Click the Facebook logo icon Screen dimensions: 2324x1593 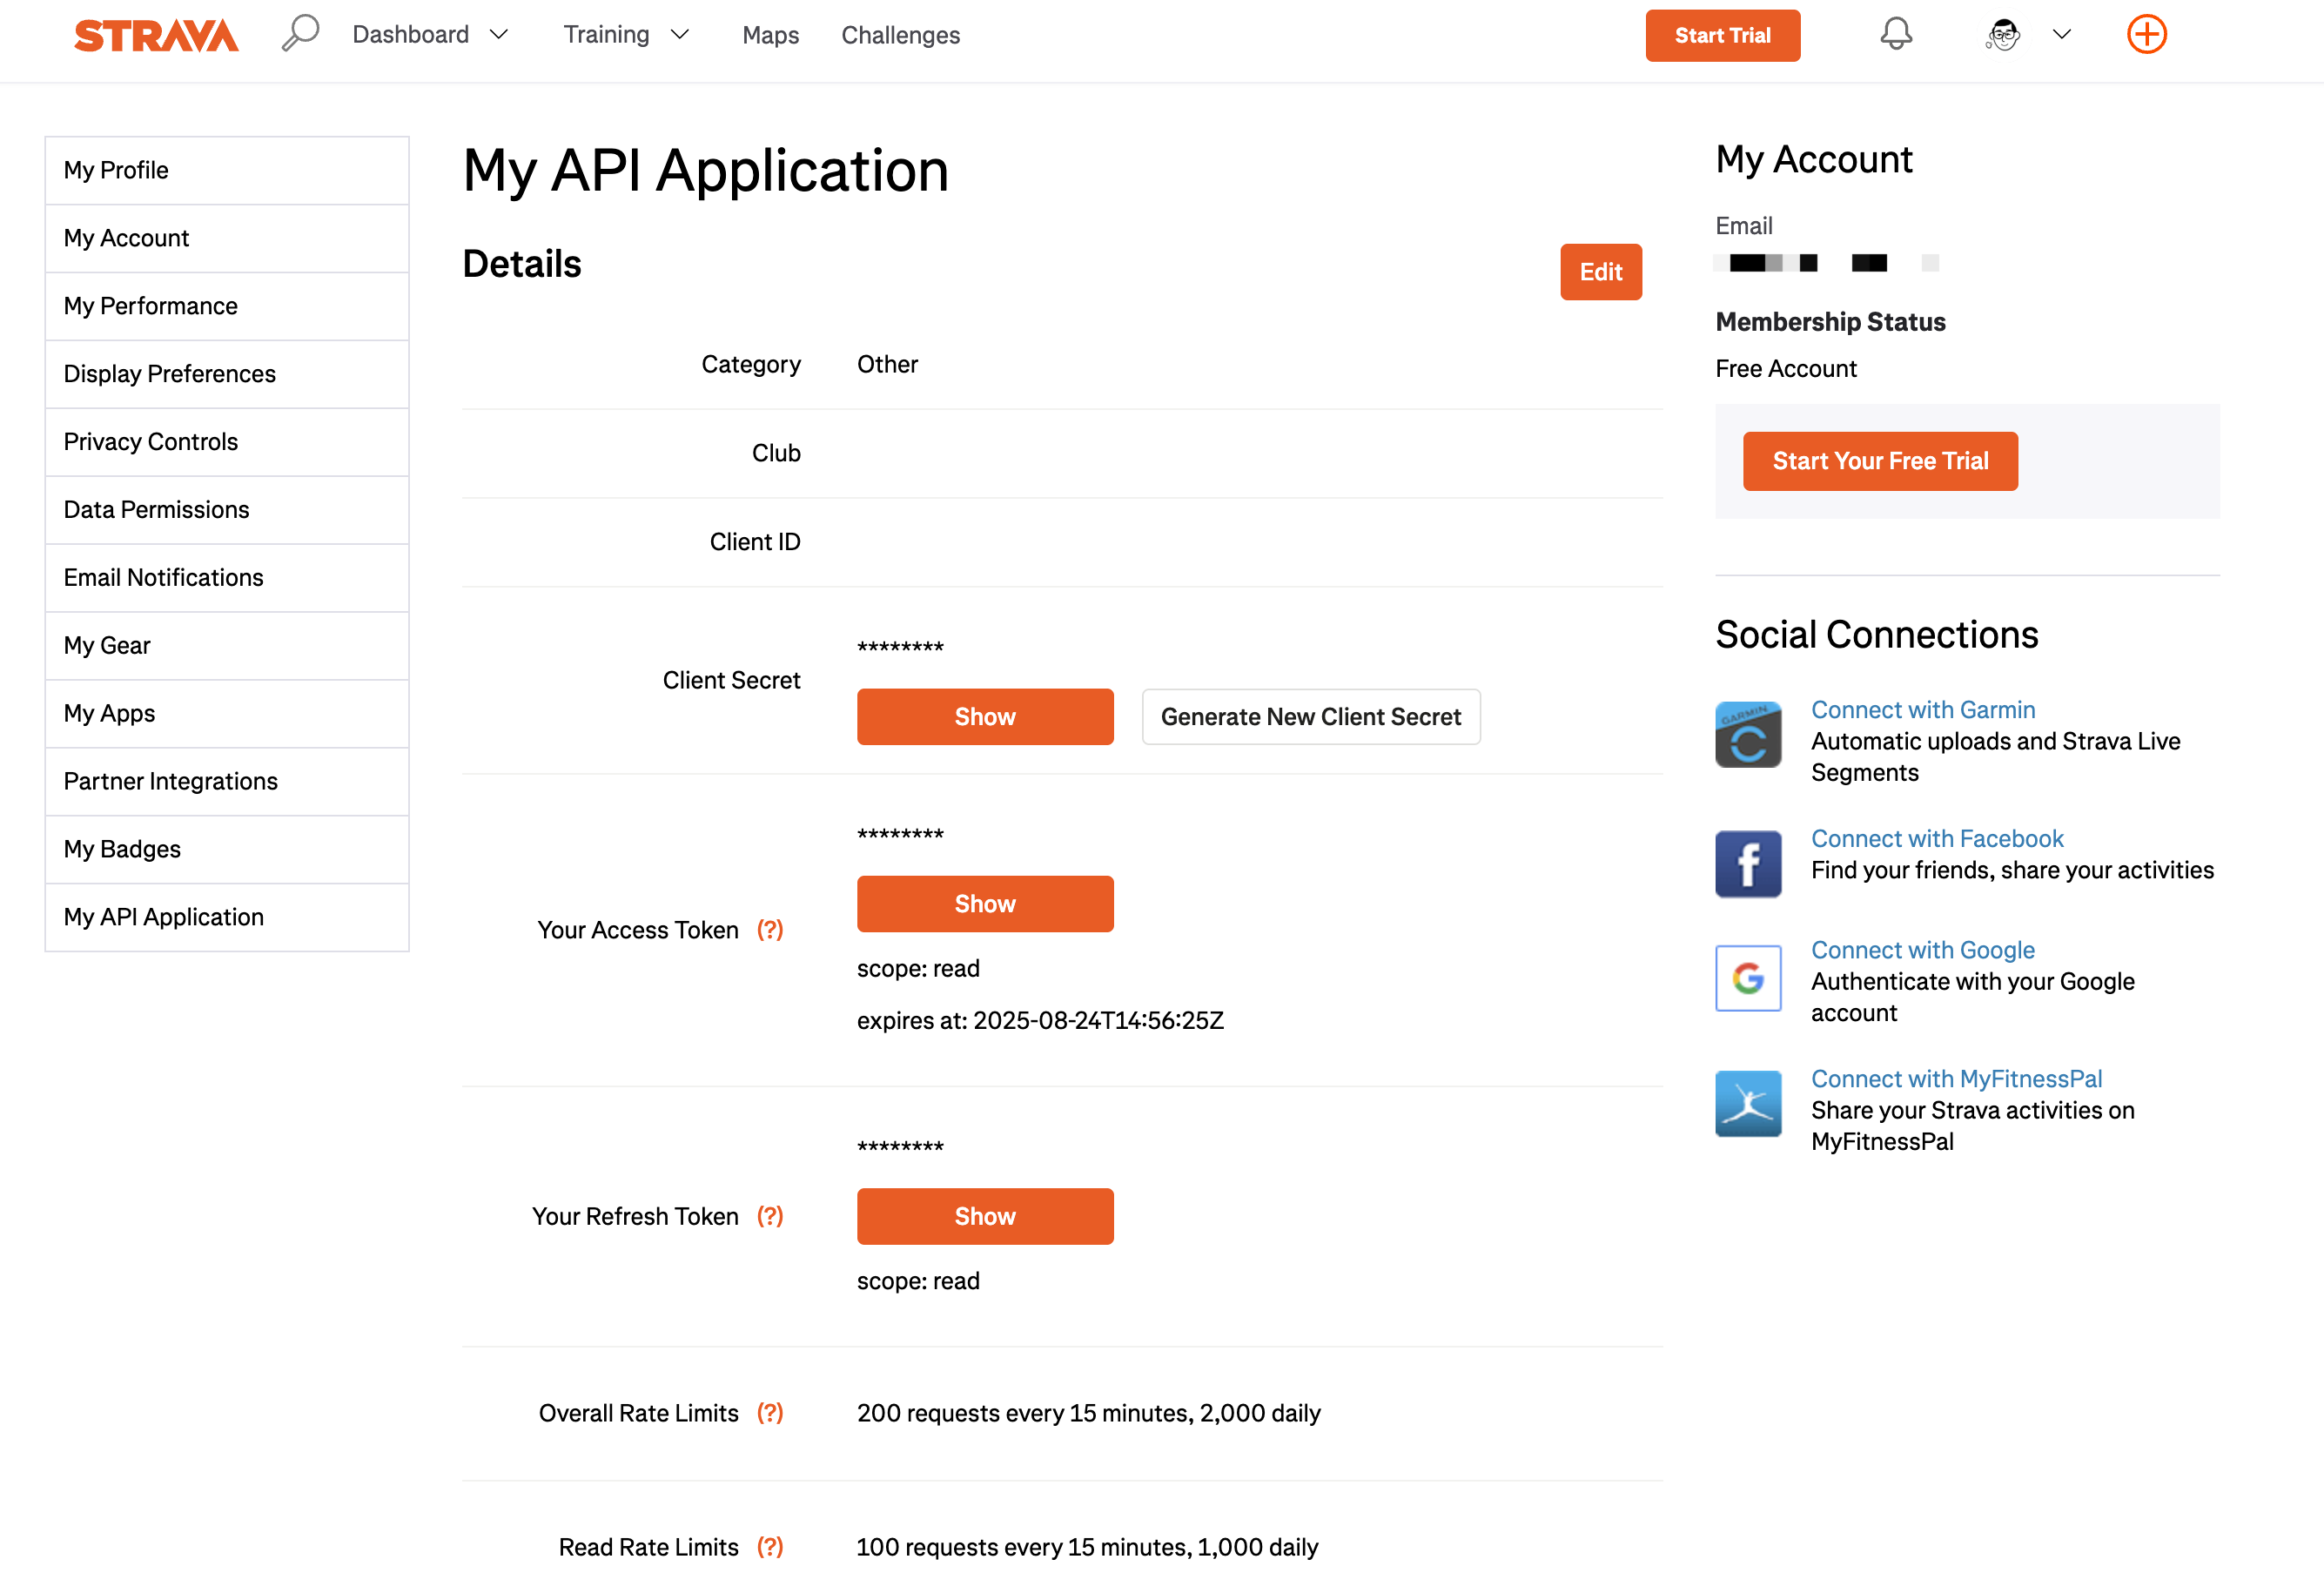1748,863
